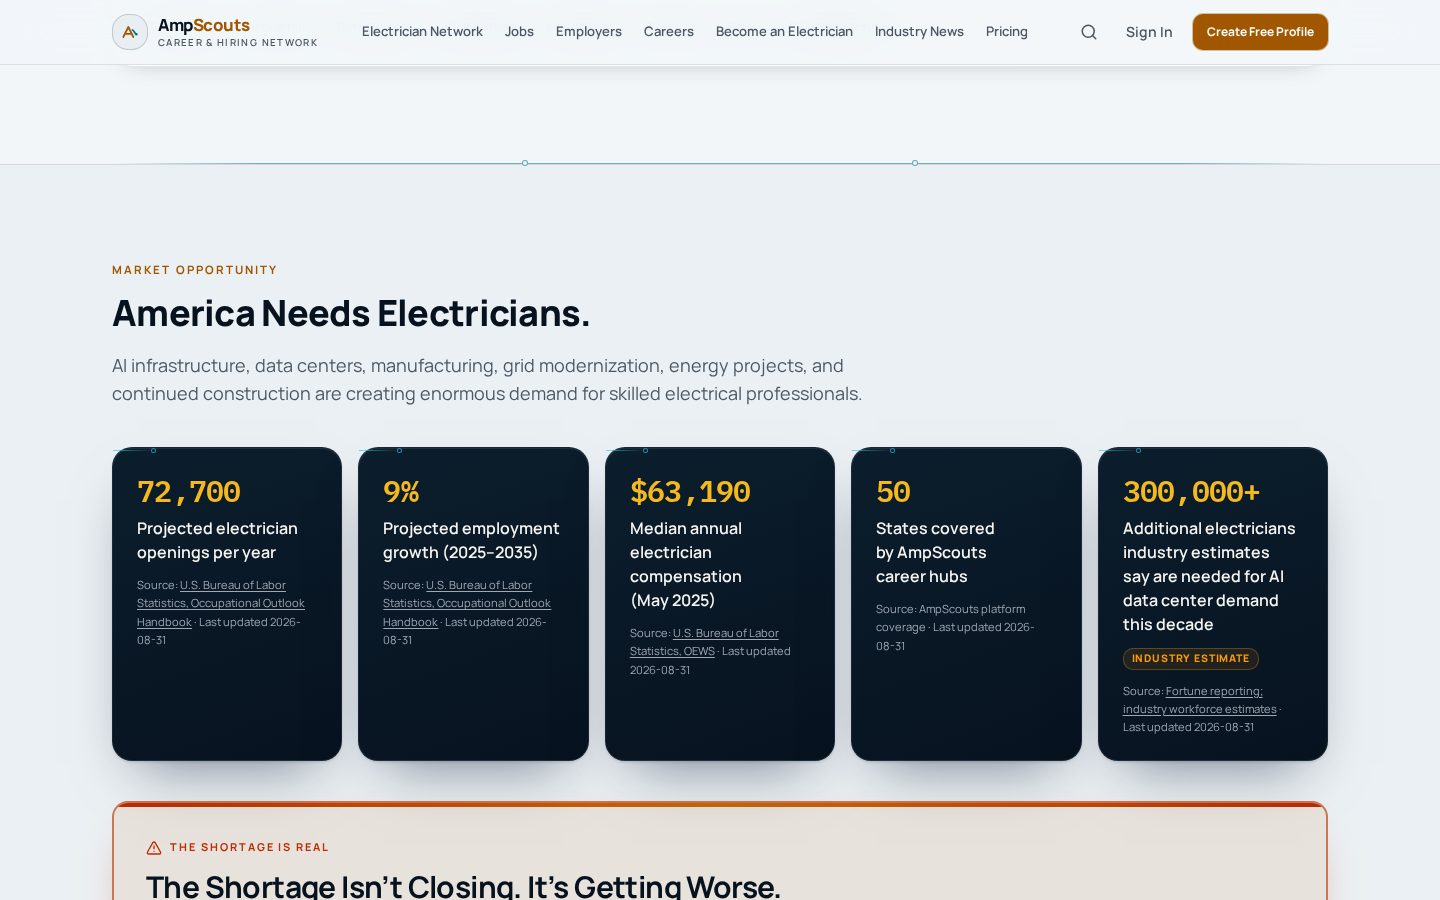Open Become an Electrician page
This screenshot has width=1440, height=900.
tap(784, 32)
